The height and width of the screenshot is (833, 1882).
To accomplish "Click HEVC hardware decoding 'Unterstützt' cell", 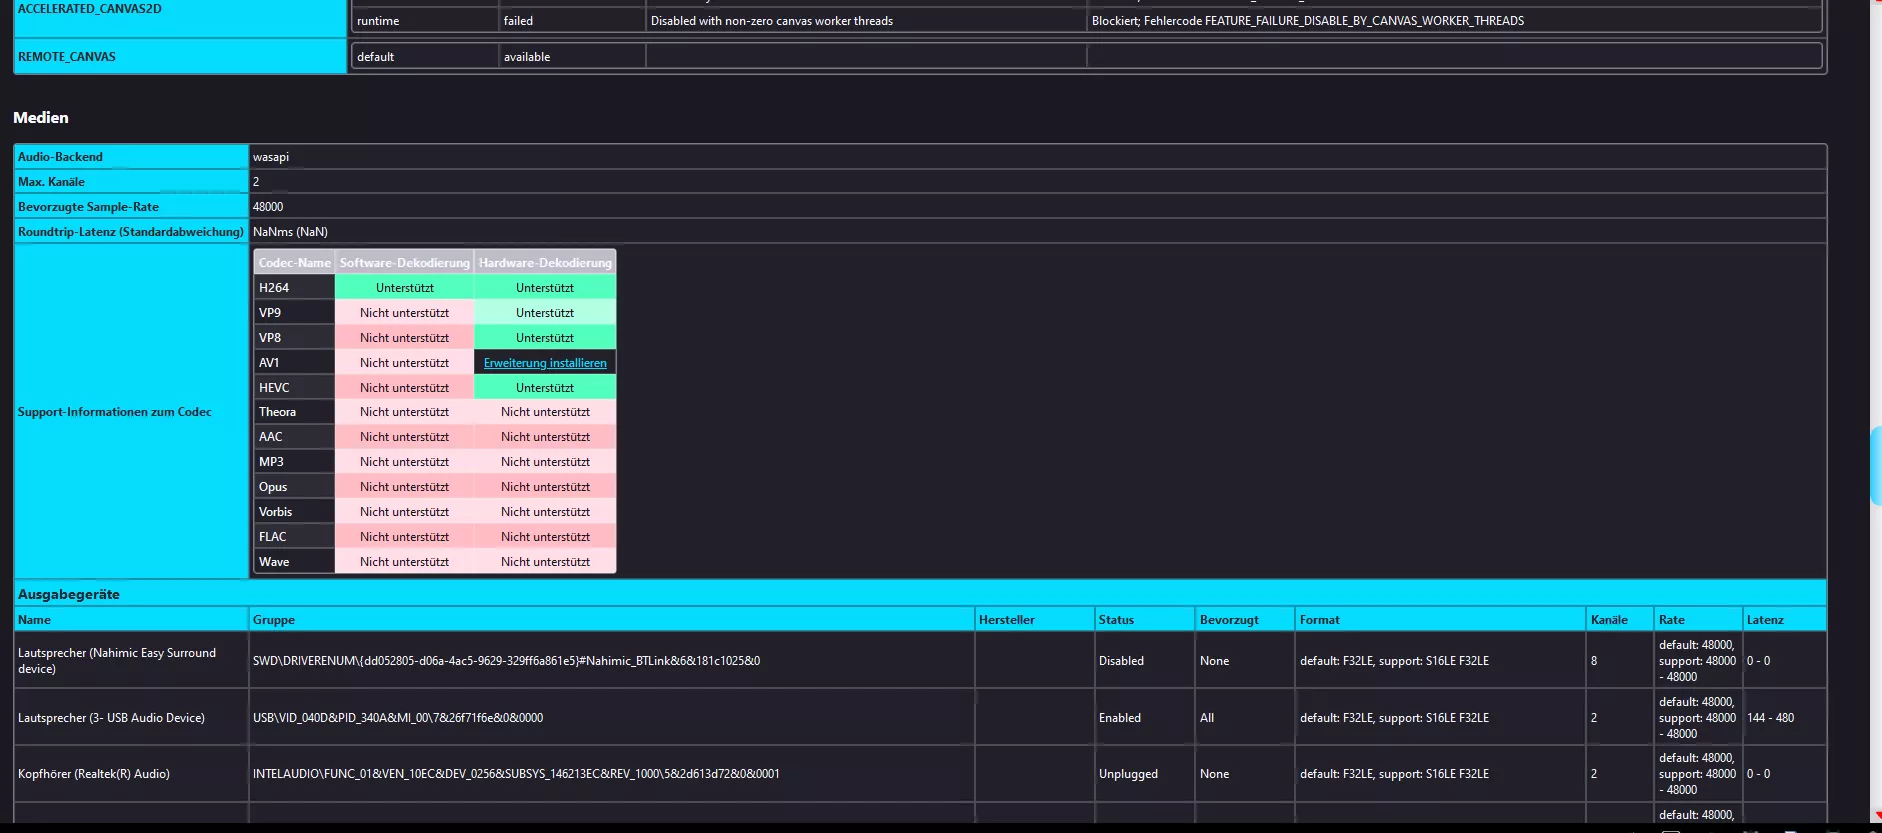I will coord(545,388).
